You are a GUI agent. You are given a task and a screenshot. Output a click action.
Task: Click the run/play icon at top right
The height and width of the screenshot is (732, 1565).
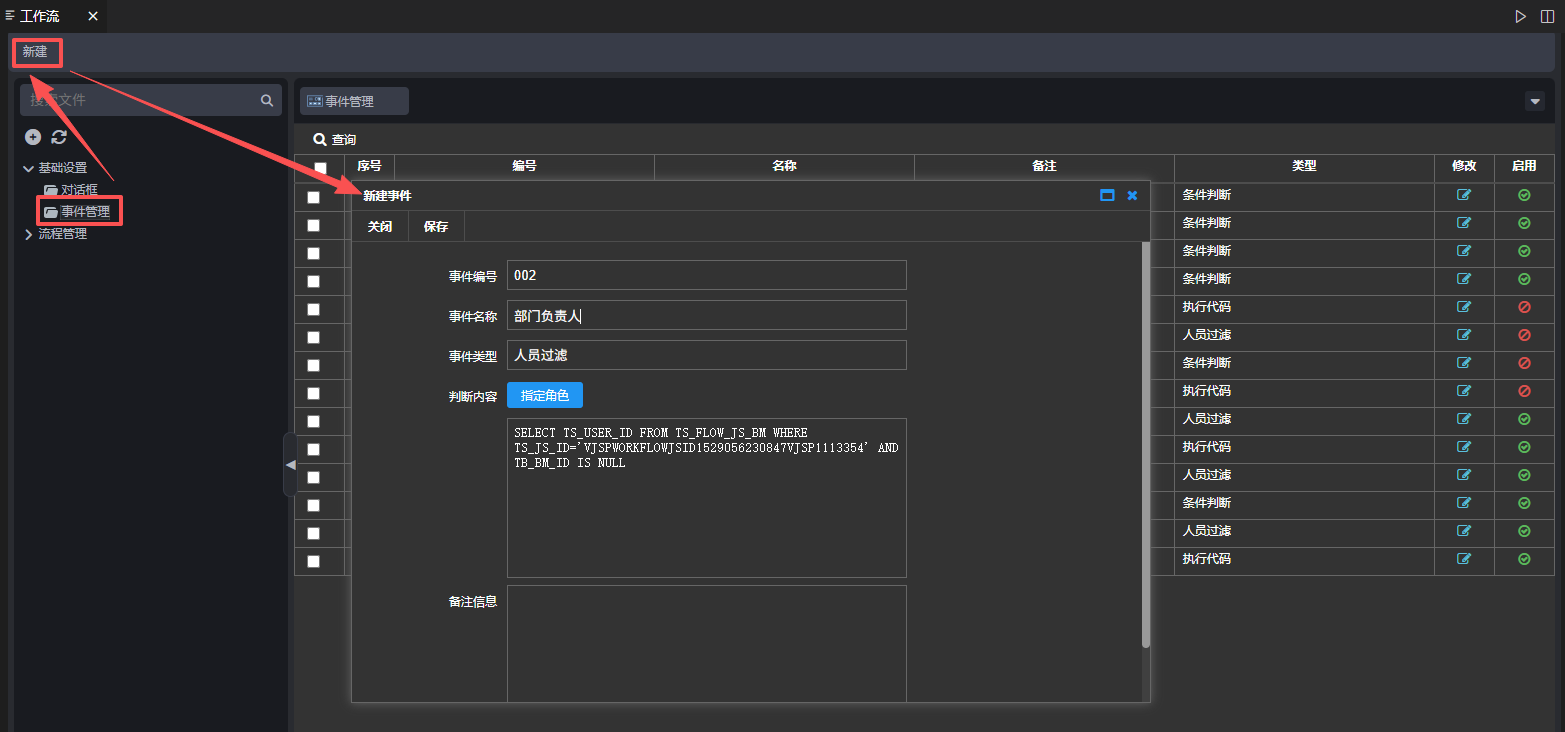point(1520,16)
